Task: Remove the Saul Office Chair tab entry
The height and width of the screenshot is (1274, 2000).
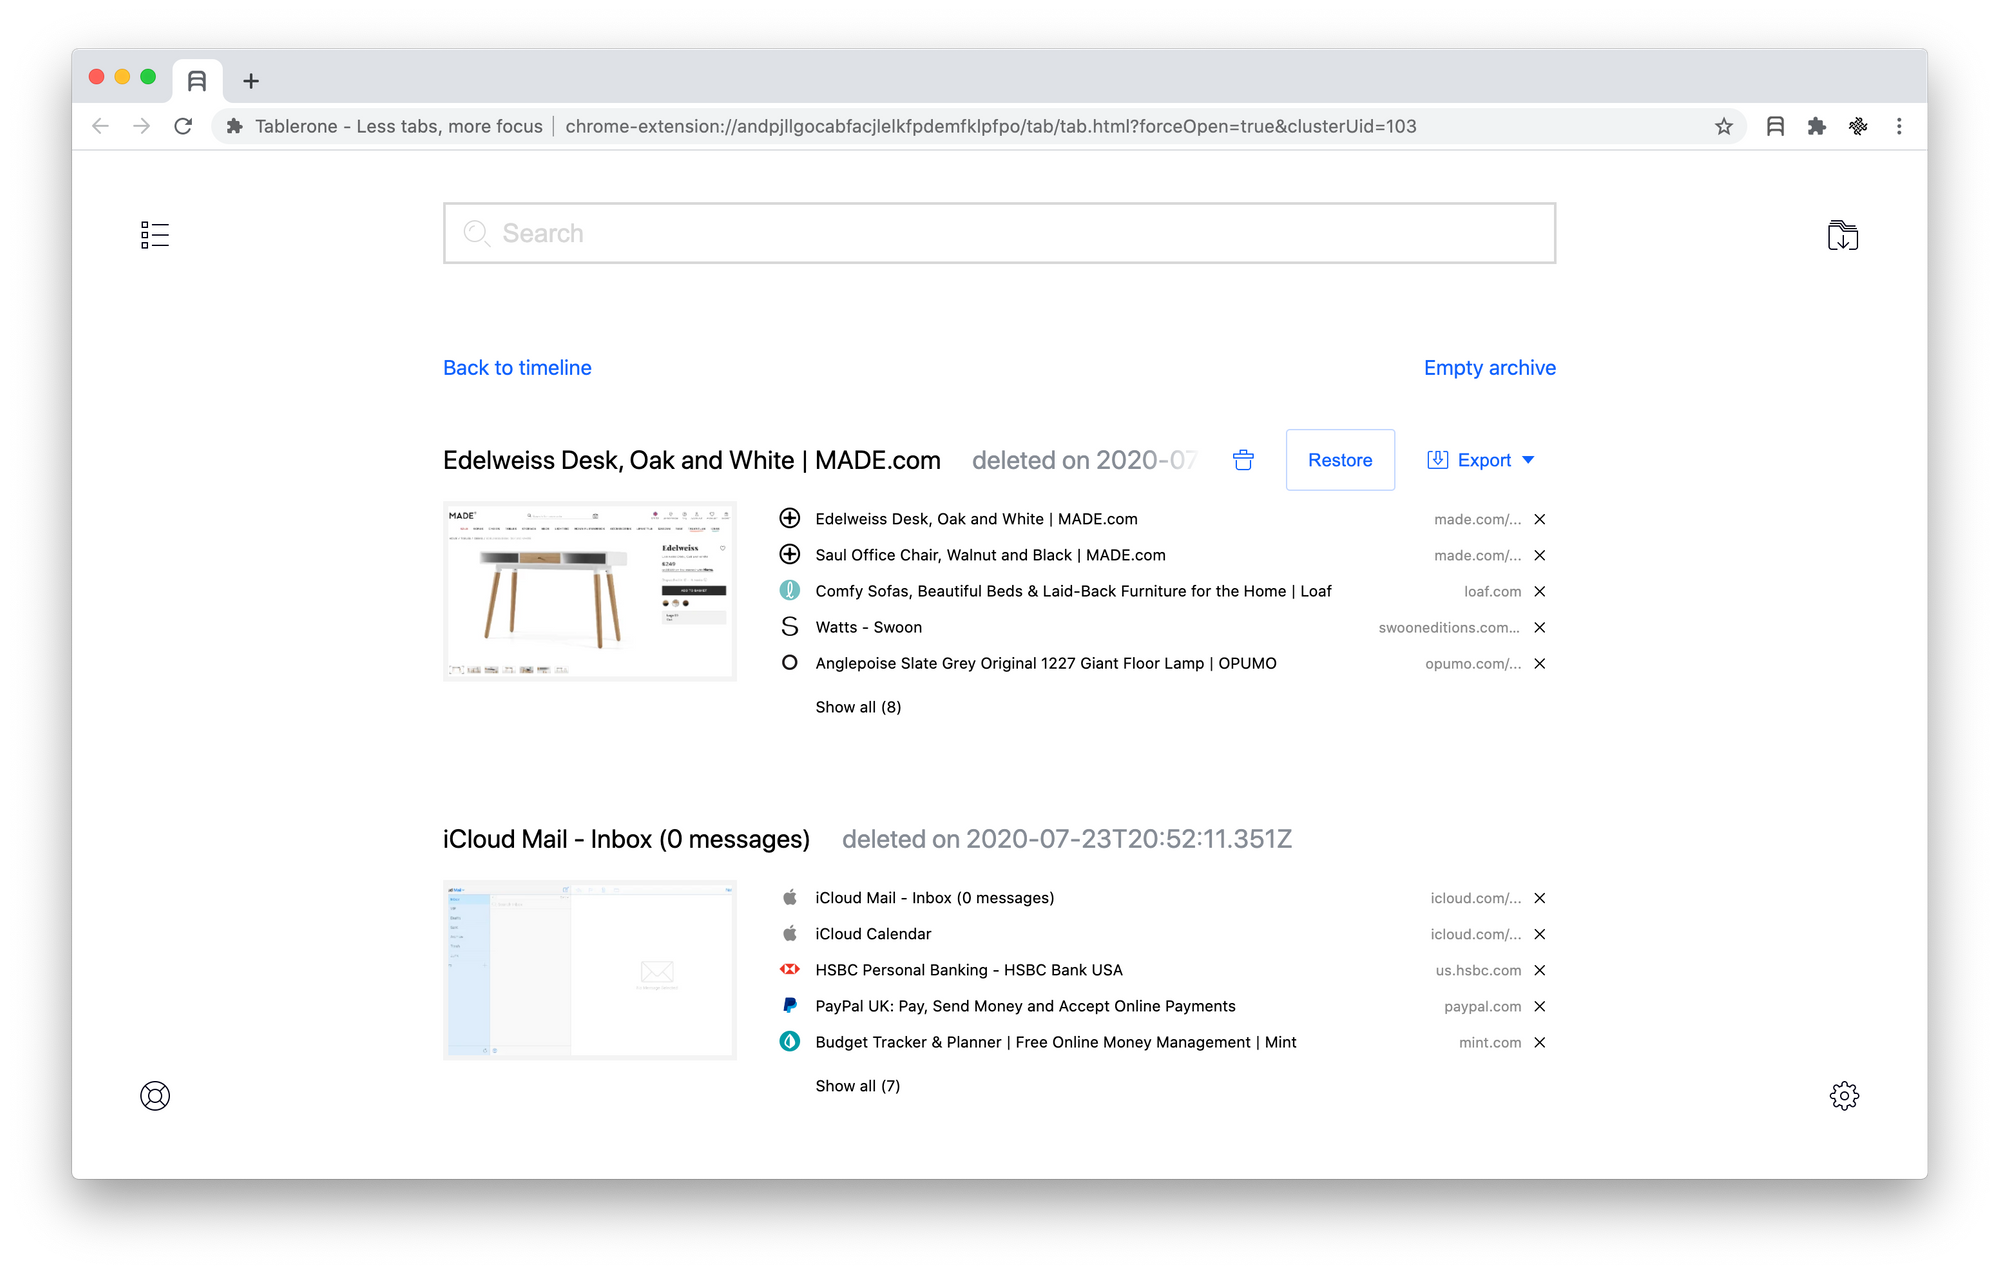Action: [1540, 555]
